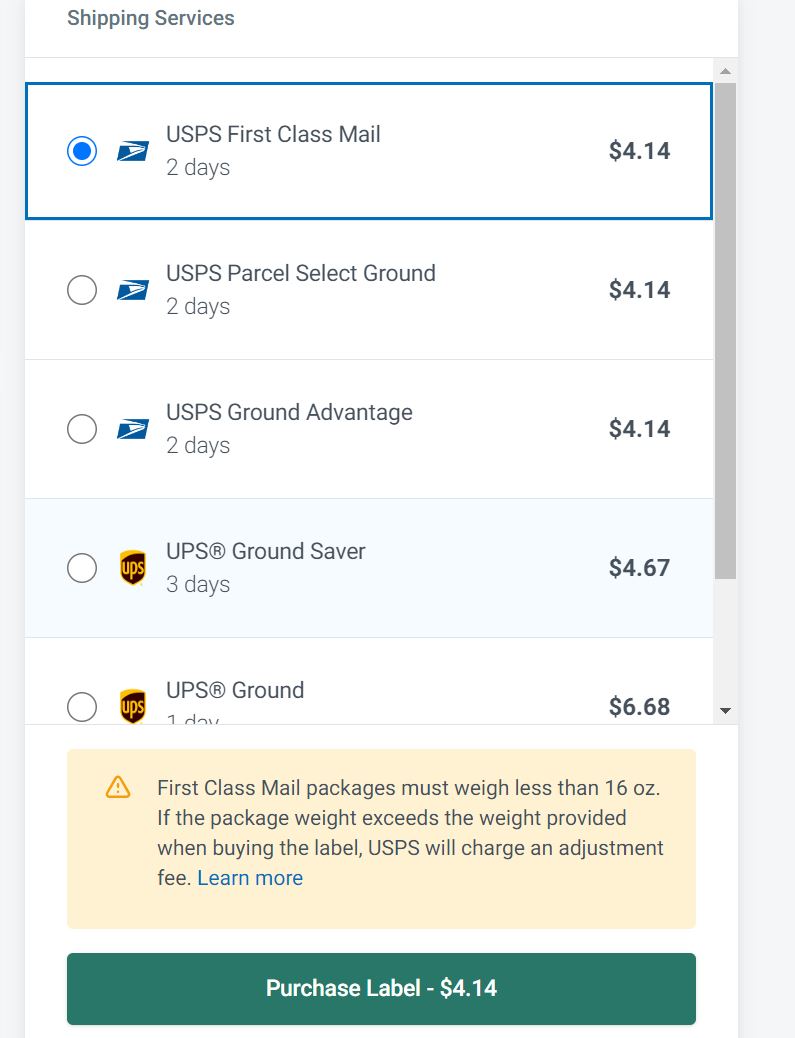Click USPS logo beside Ground Advantage
The width and height of the screenshot is (795, 1038).
coord(132,430)
